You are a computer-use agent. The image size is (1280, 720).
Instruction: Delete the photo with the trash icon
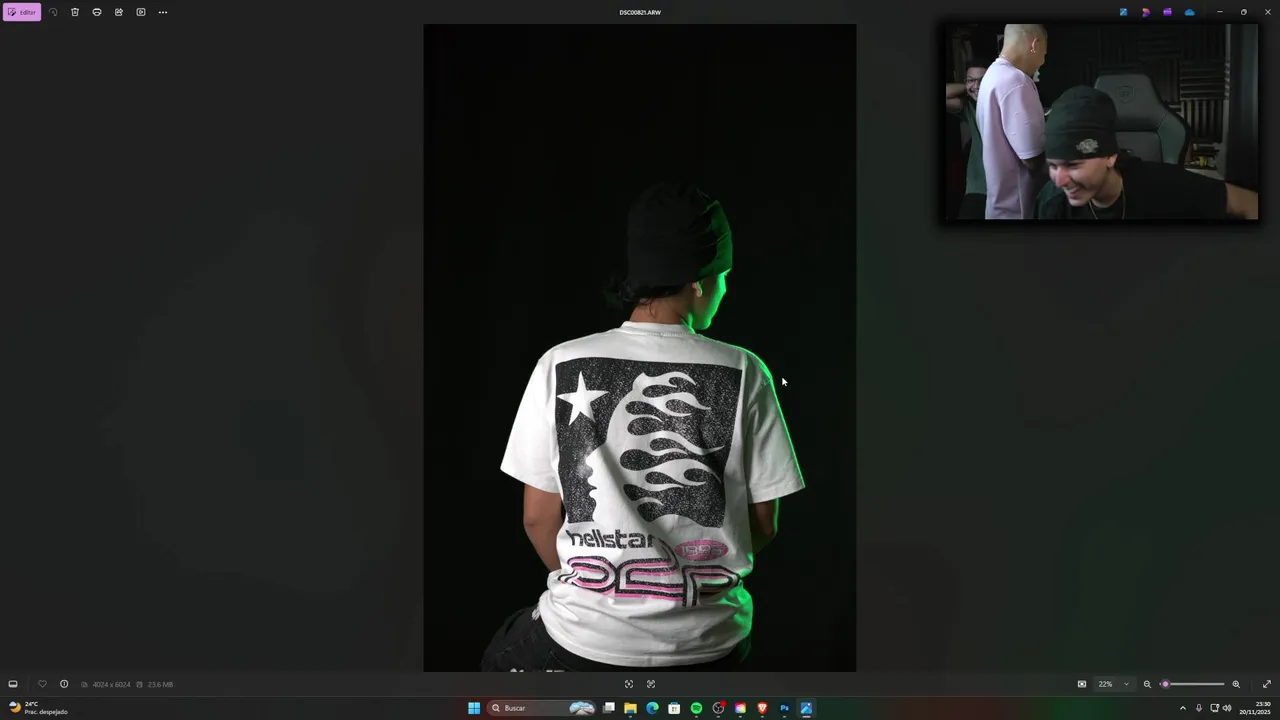pyautogui.click(x=75, y=12)
